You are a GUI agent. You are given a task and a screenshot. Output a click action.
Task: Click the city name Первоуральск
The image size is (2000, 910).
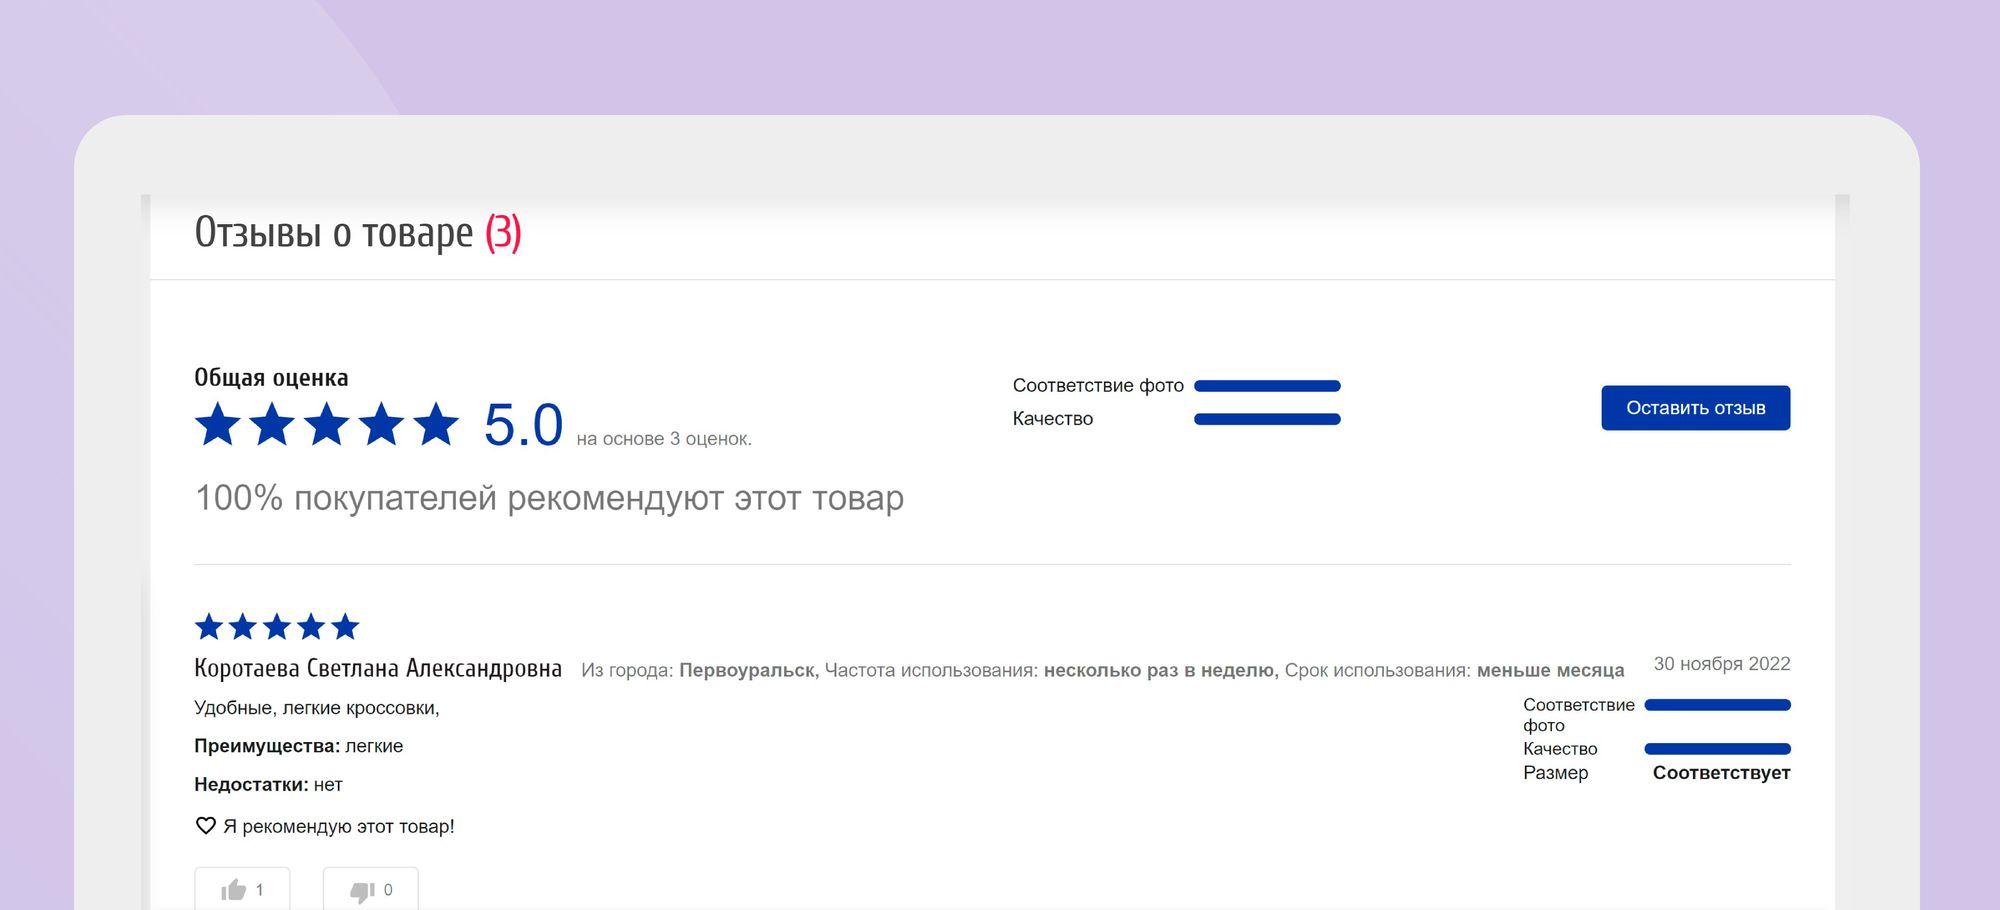point(747,670)
